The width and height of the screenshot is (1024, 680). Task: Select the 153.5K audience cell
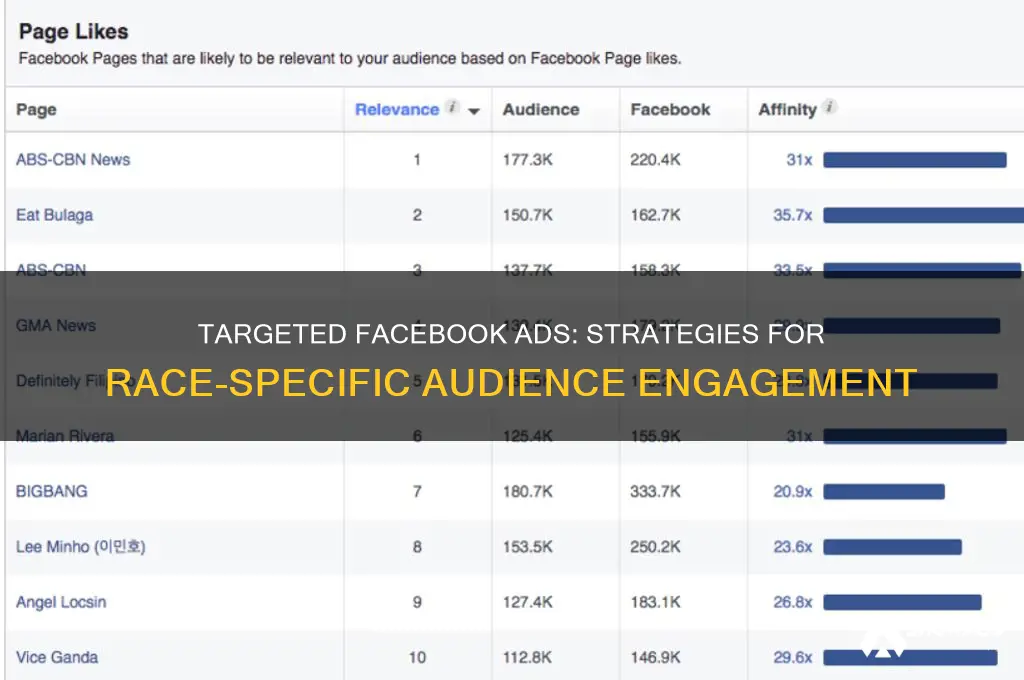(x=528, y=547)
